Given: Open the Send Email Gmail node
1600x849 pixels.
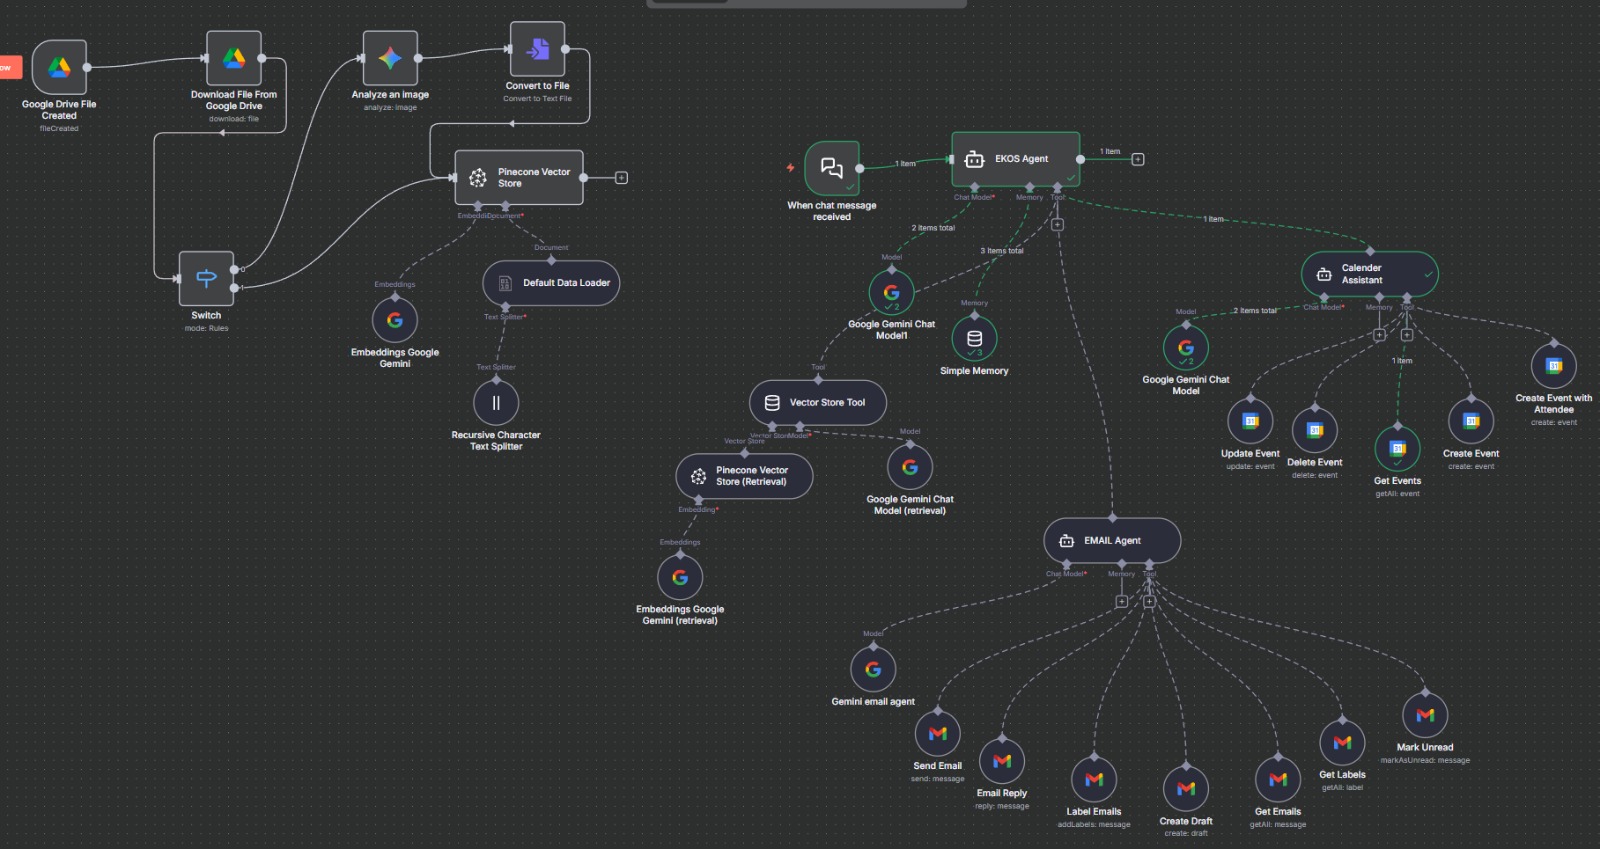Looking at the screenshot, I should [x=937, y=734].
